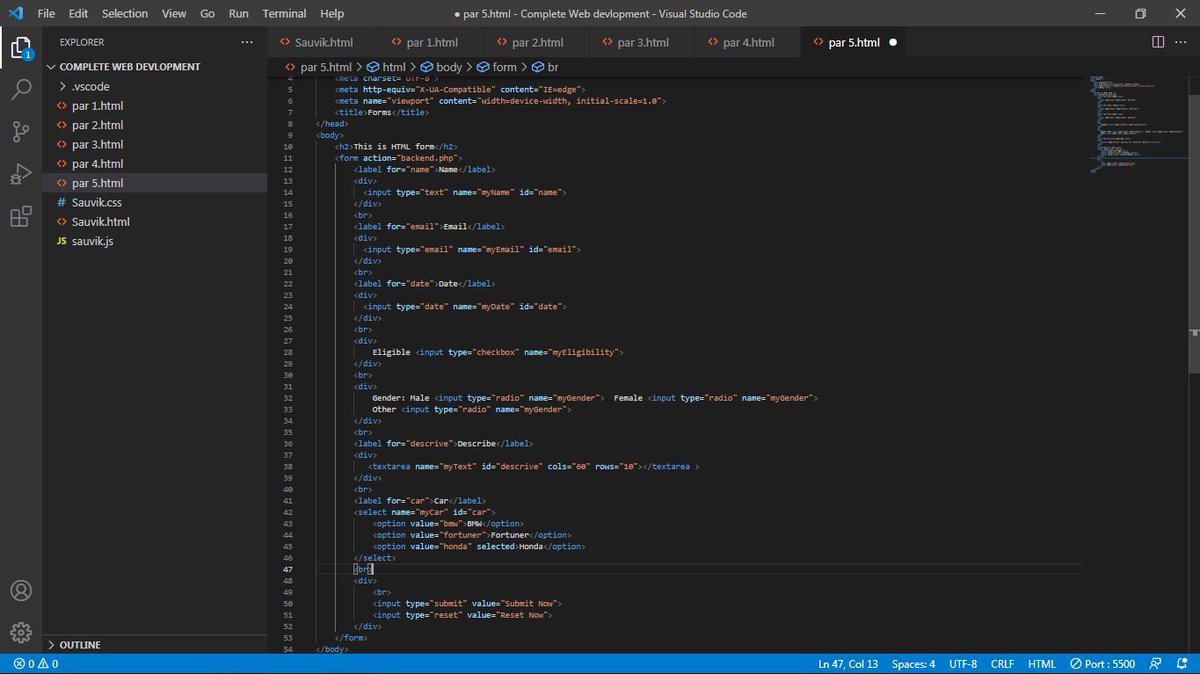Open the Explorer view in activity bar
The height and width of the screenshot is (674, 1200).
[x=21, y=47]
